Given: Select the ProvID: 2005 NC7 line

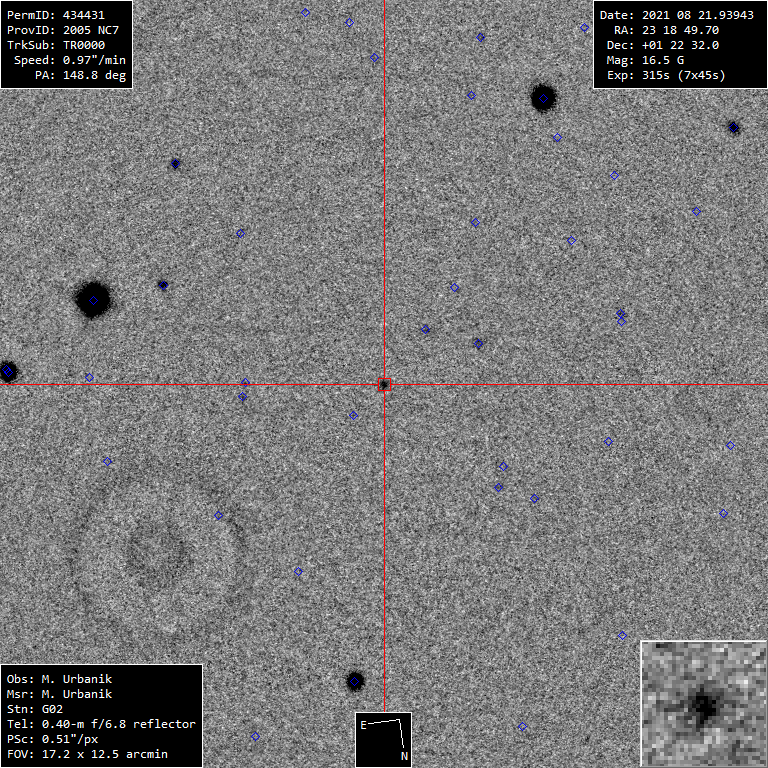Looking at the screenshot, I should click(63, 30).
